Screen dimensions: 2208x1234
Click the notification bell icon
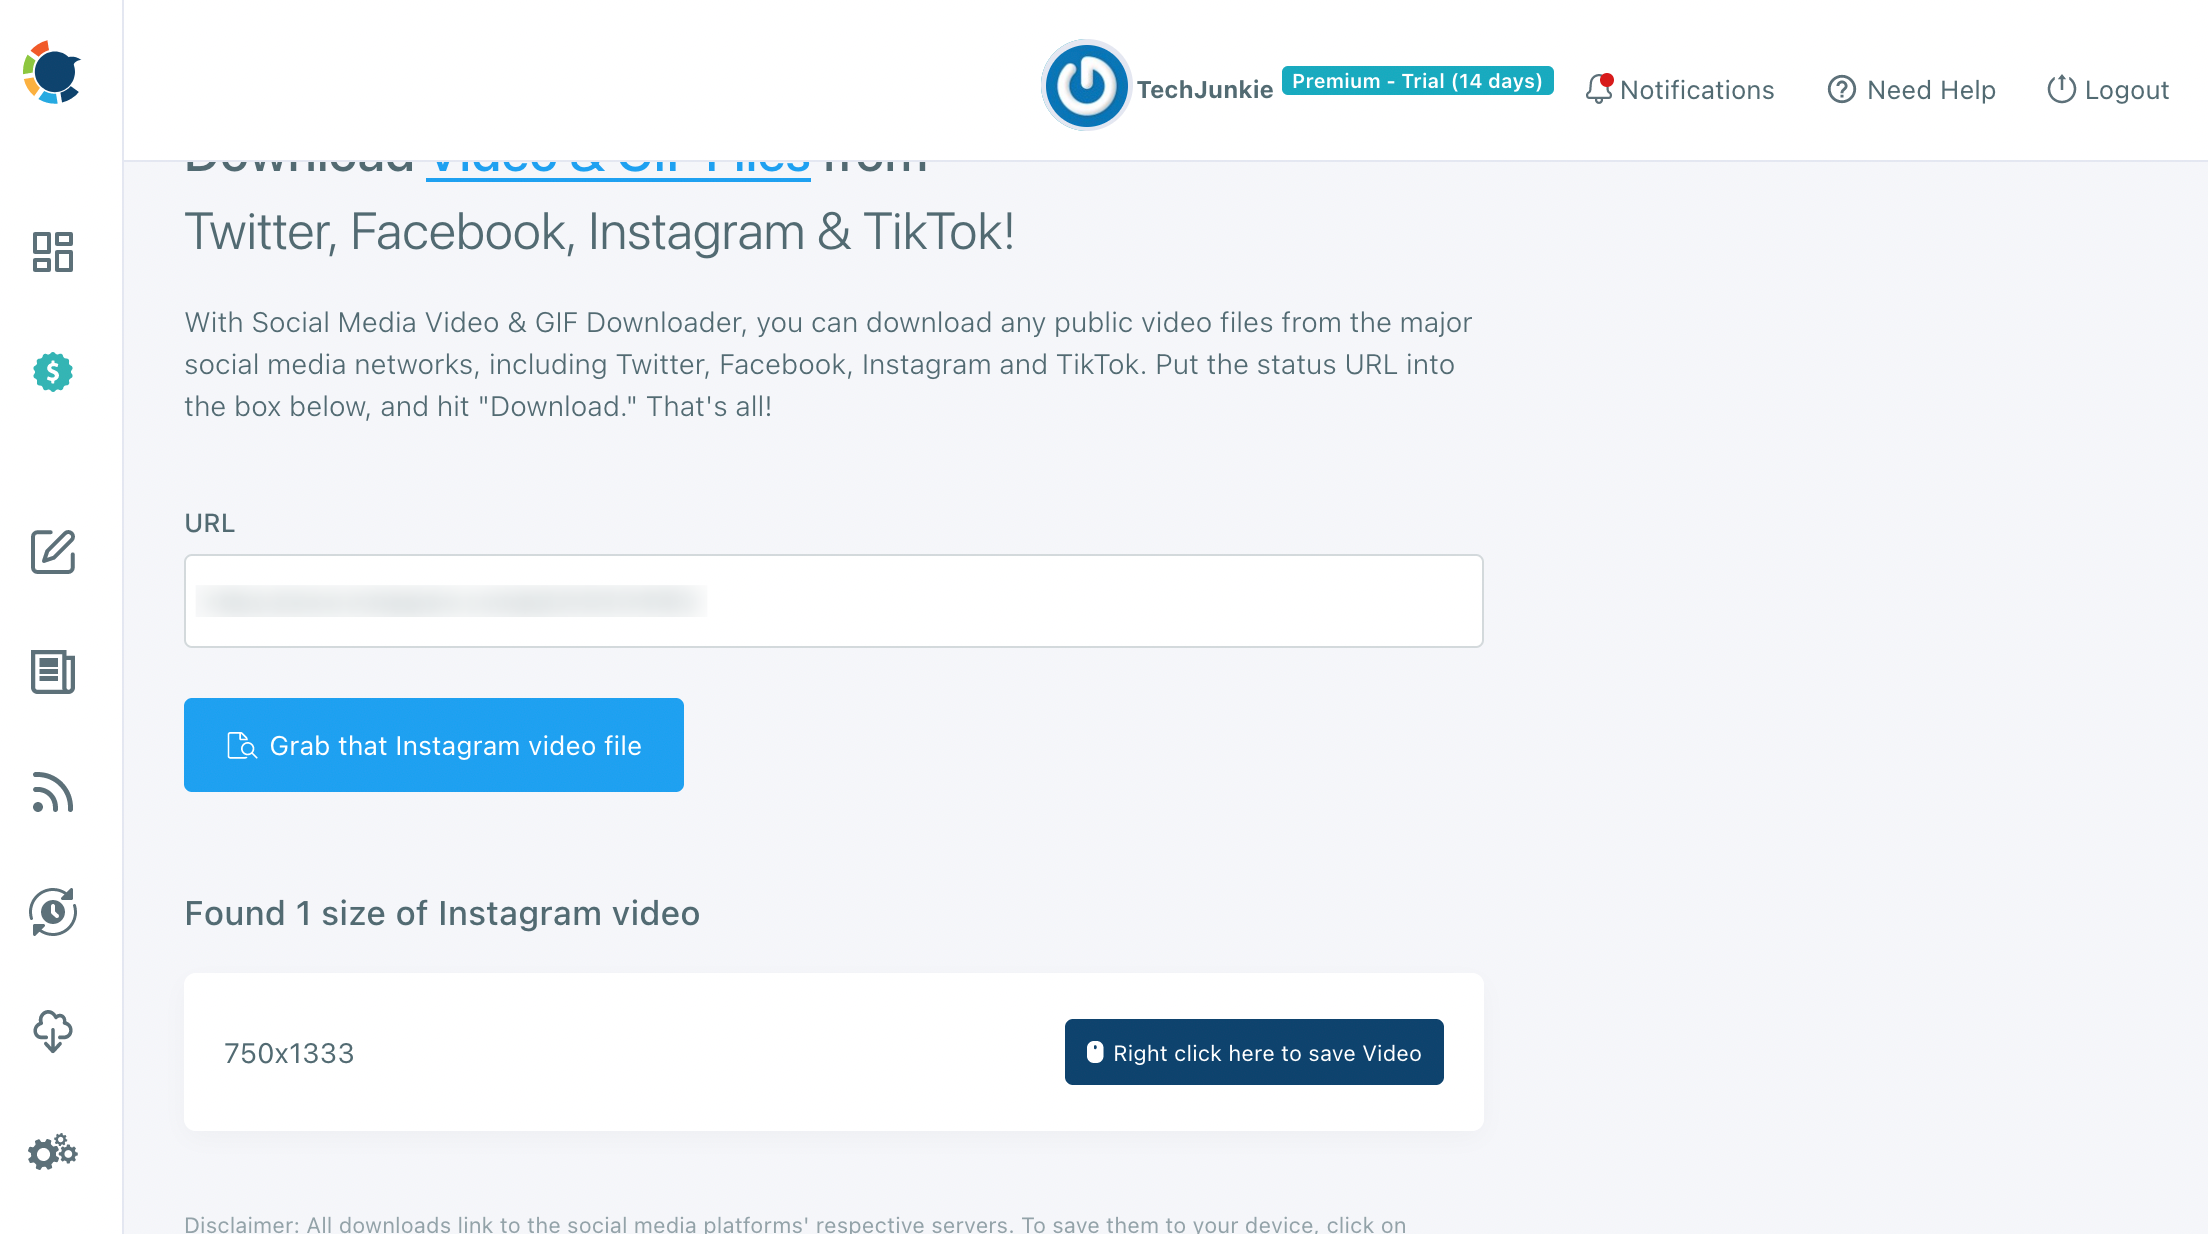tap(1598, 89)
